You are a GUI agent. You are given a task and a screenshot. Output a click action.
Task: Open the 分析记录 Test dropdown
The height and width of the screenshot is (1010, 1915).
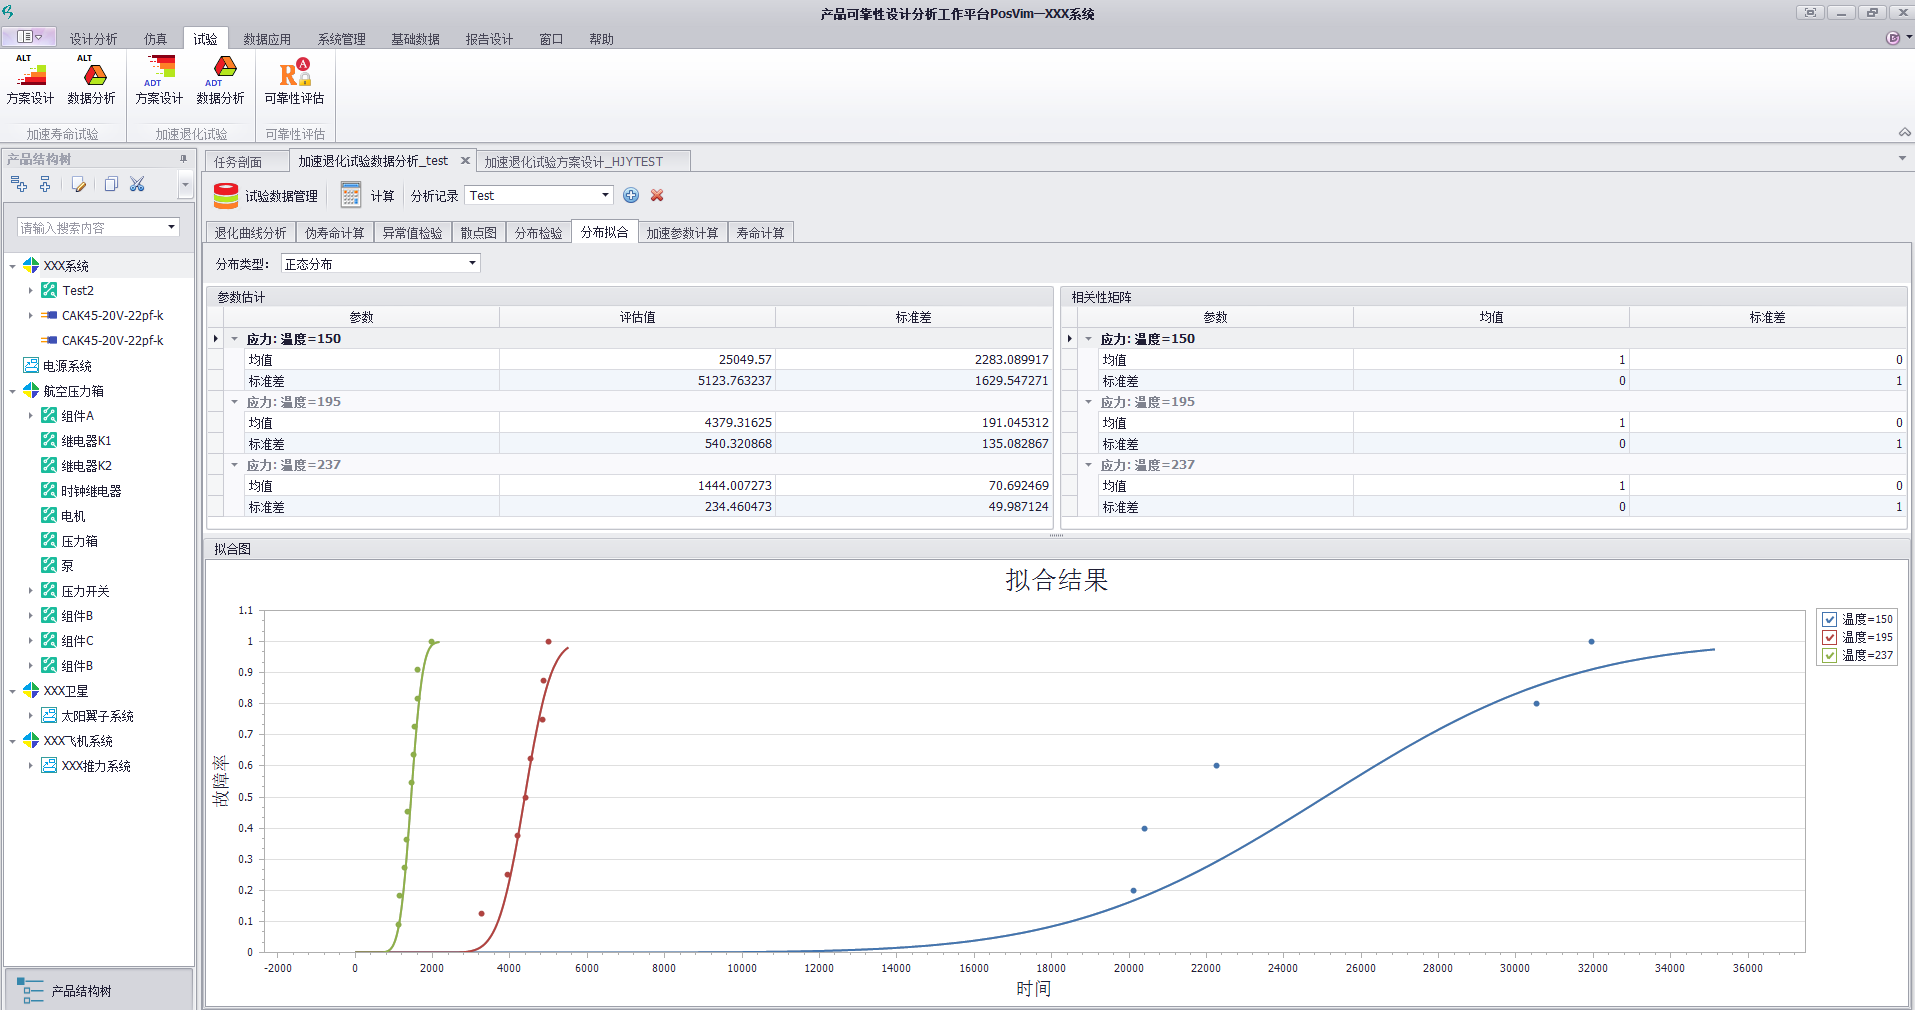coord(605,195)
